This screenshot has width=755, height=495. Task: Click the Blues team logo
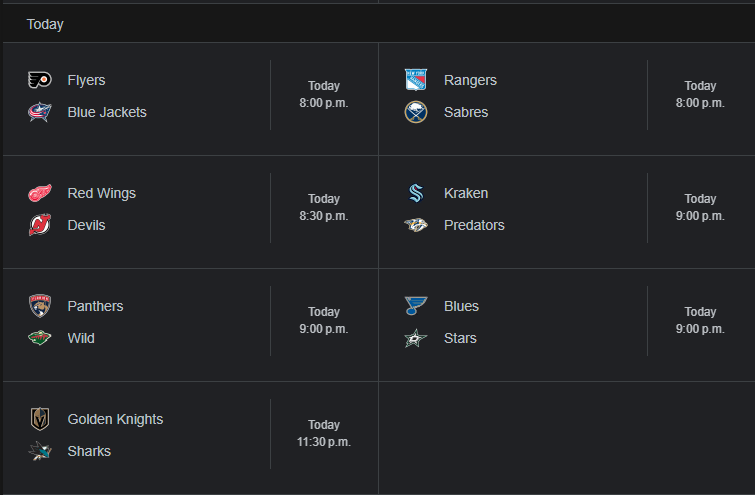pos(416,306)
